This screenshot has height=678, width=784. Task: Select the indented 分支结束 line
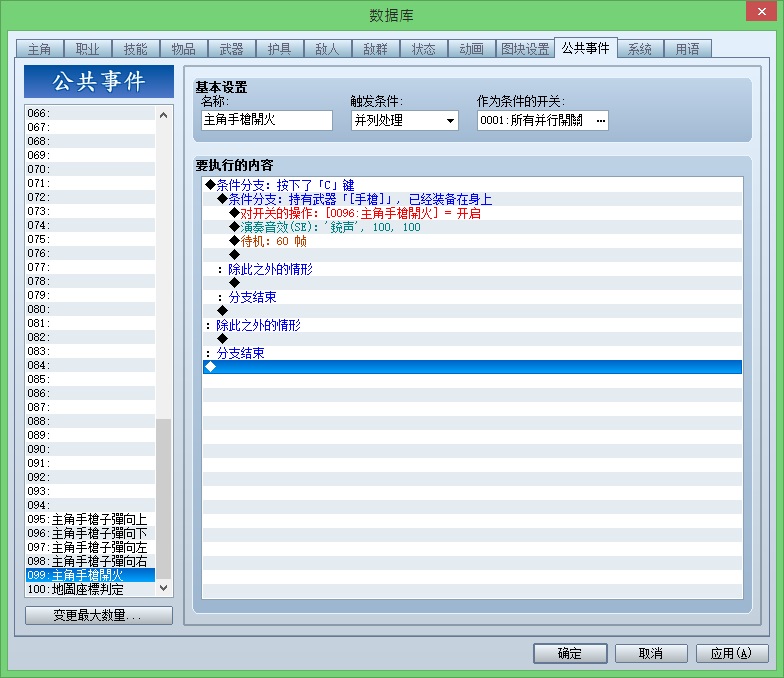(x=472, y=297)
